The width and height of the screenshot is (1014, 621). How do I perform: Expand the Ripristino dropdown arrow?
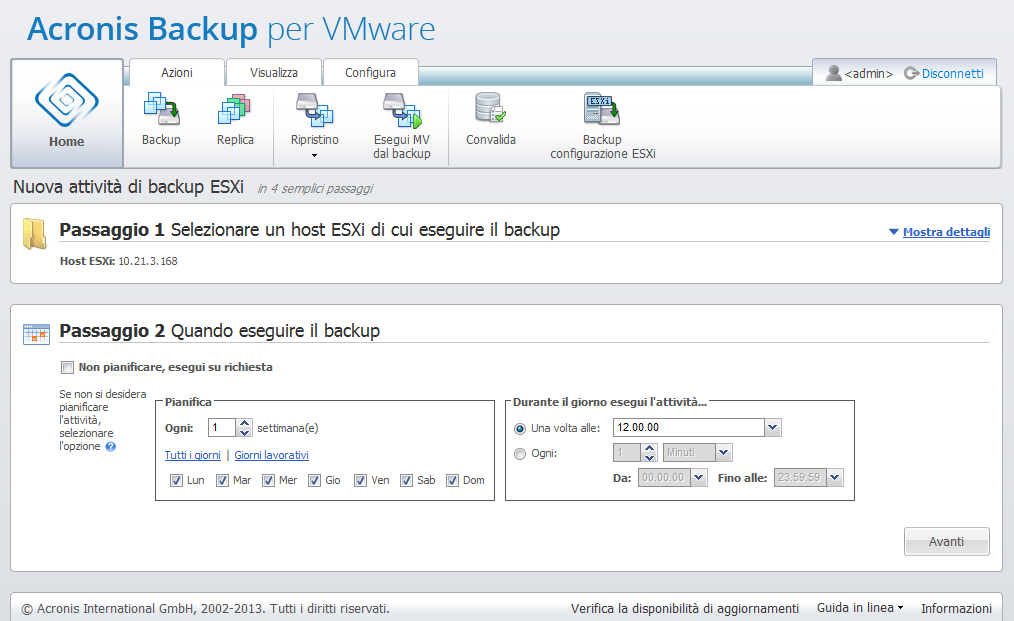tap(314, 155)
